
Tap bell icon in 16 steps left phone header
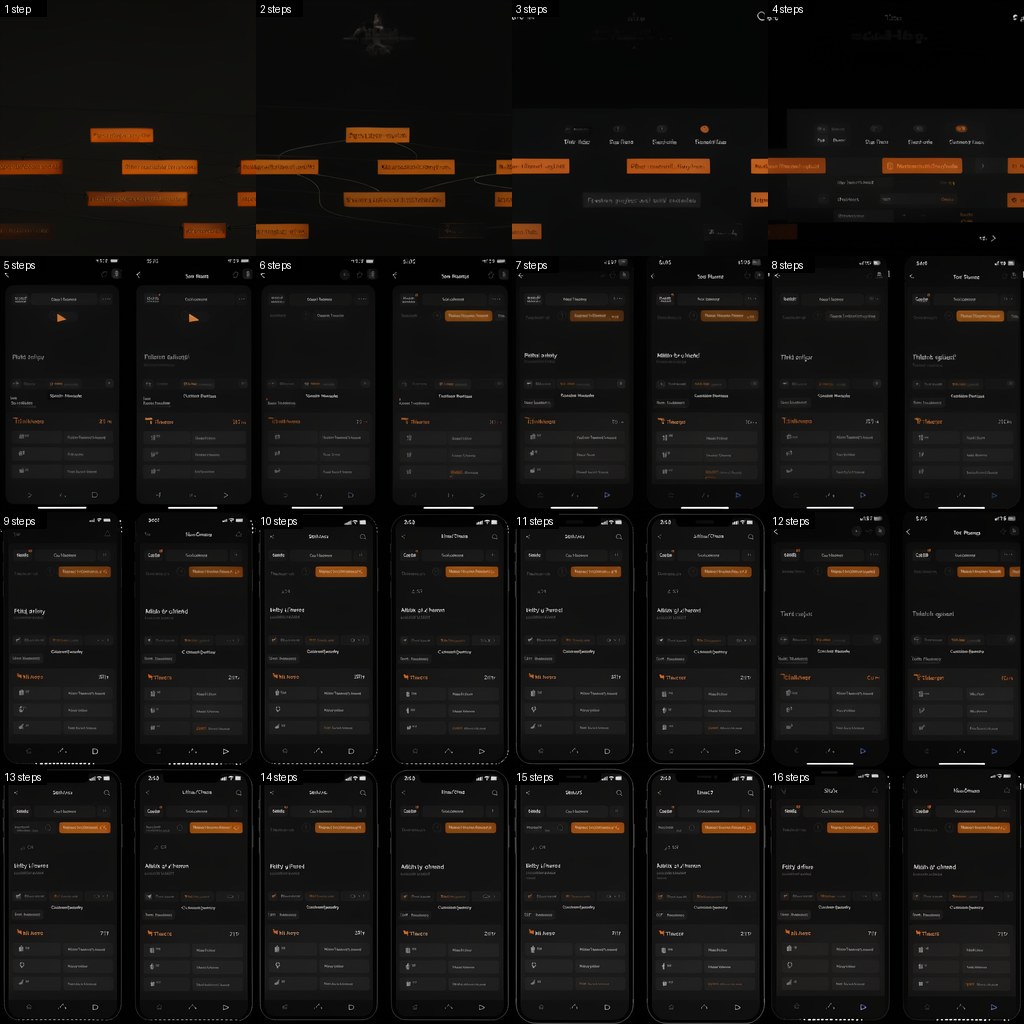click(875, 790)
